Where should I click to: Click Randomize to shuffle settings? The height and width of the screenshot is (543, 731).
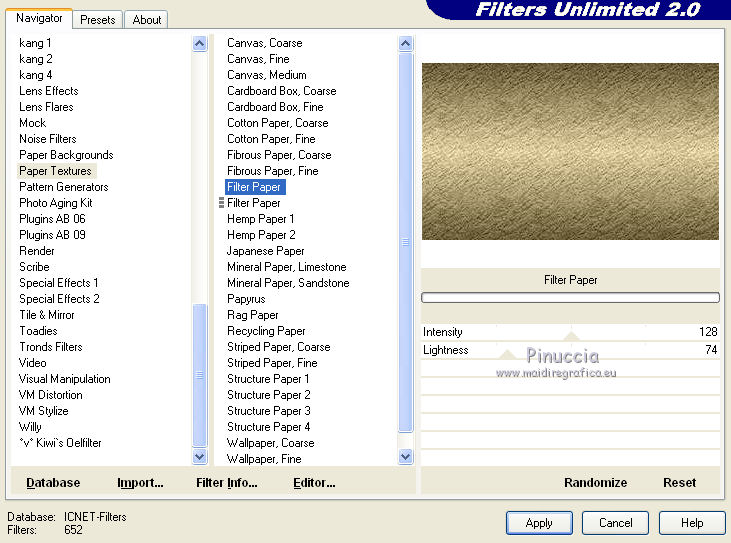coord(595,482)
